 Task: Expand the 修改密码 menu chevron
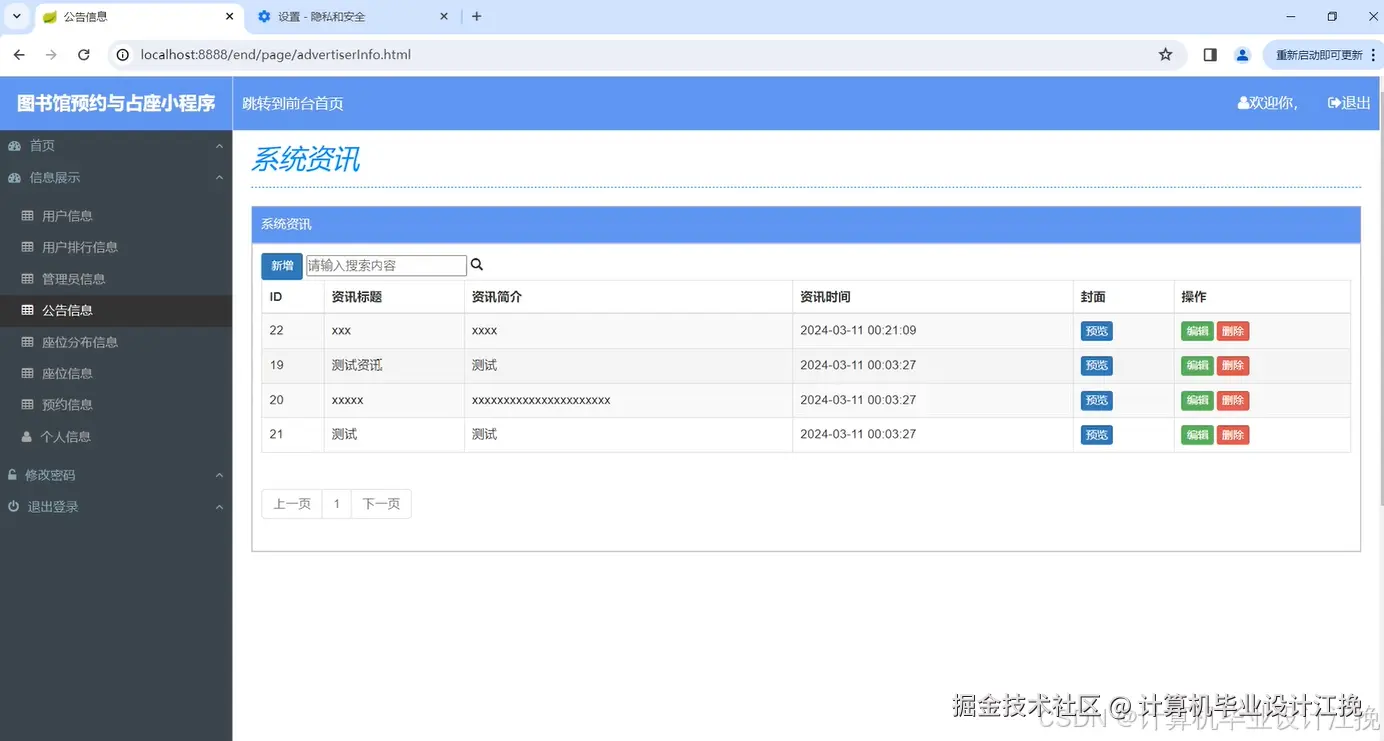219,475
